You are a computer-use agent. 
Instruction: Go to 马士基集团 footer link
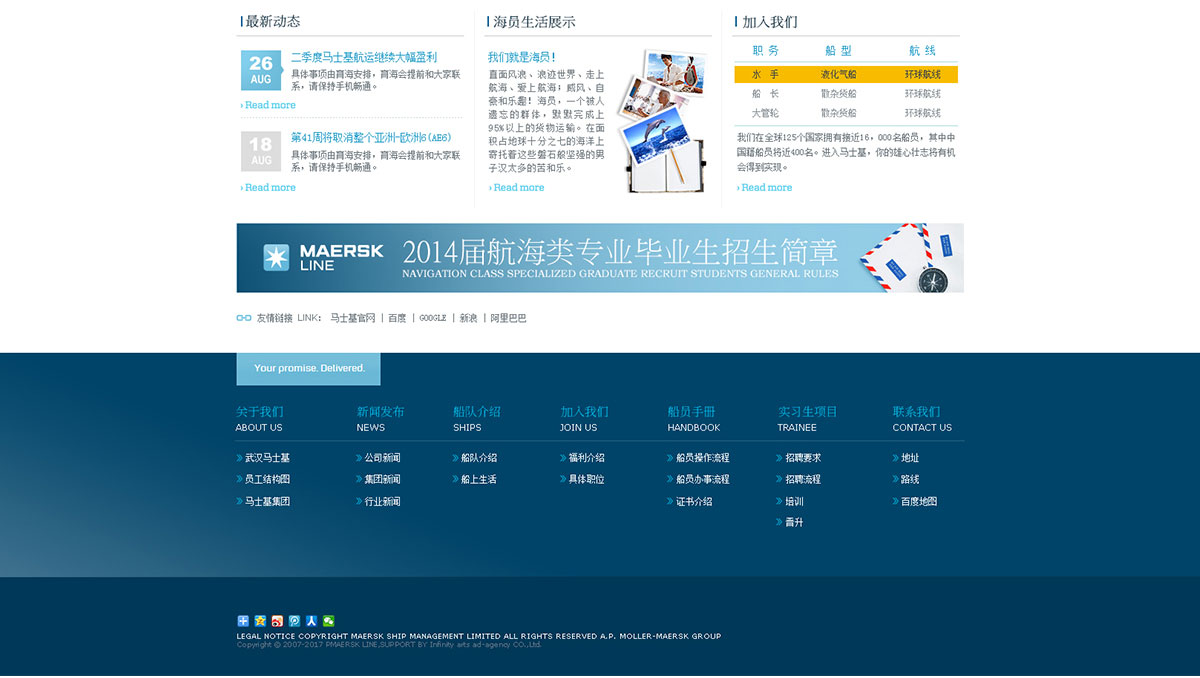[267, 501]
